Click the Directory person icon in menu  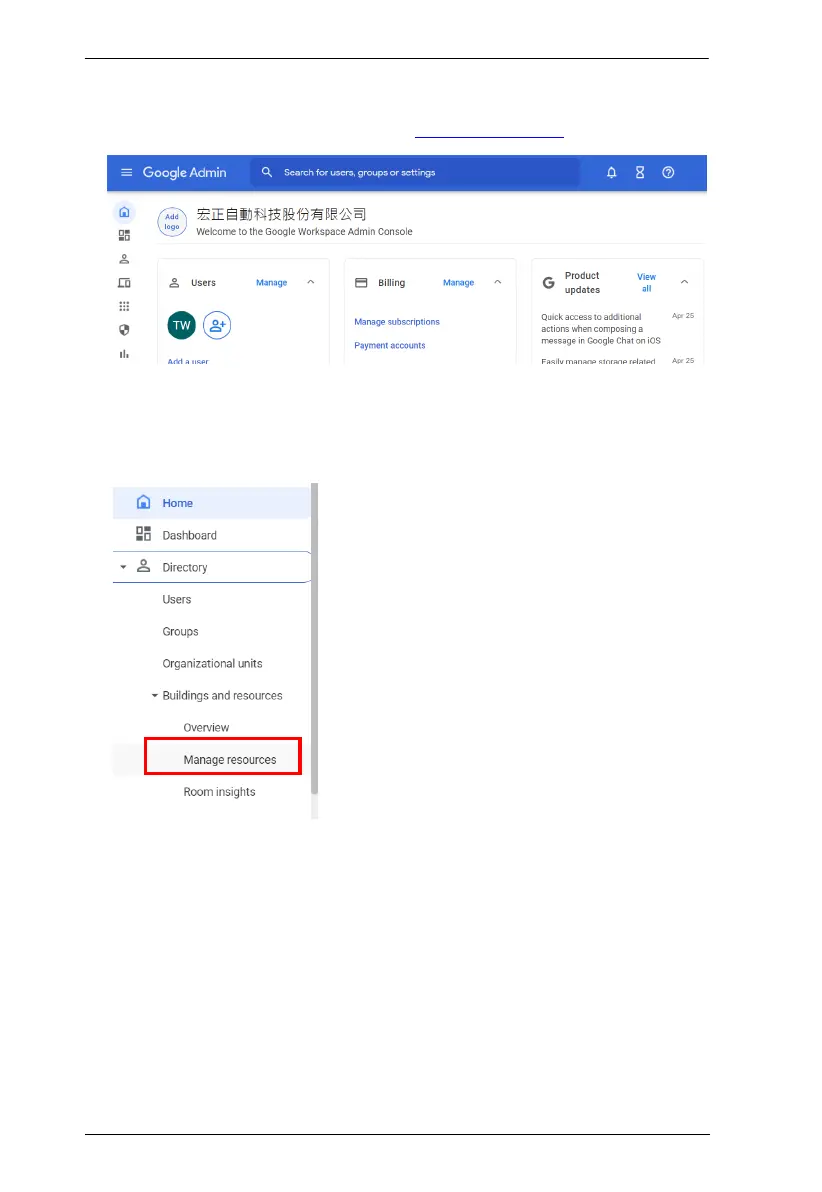(x=143, y=566)
